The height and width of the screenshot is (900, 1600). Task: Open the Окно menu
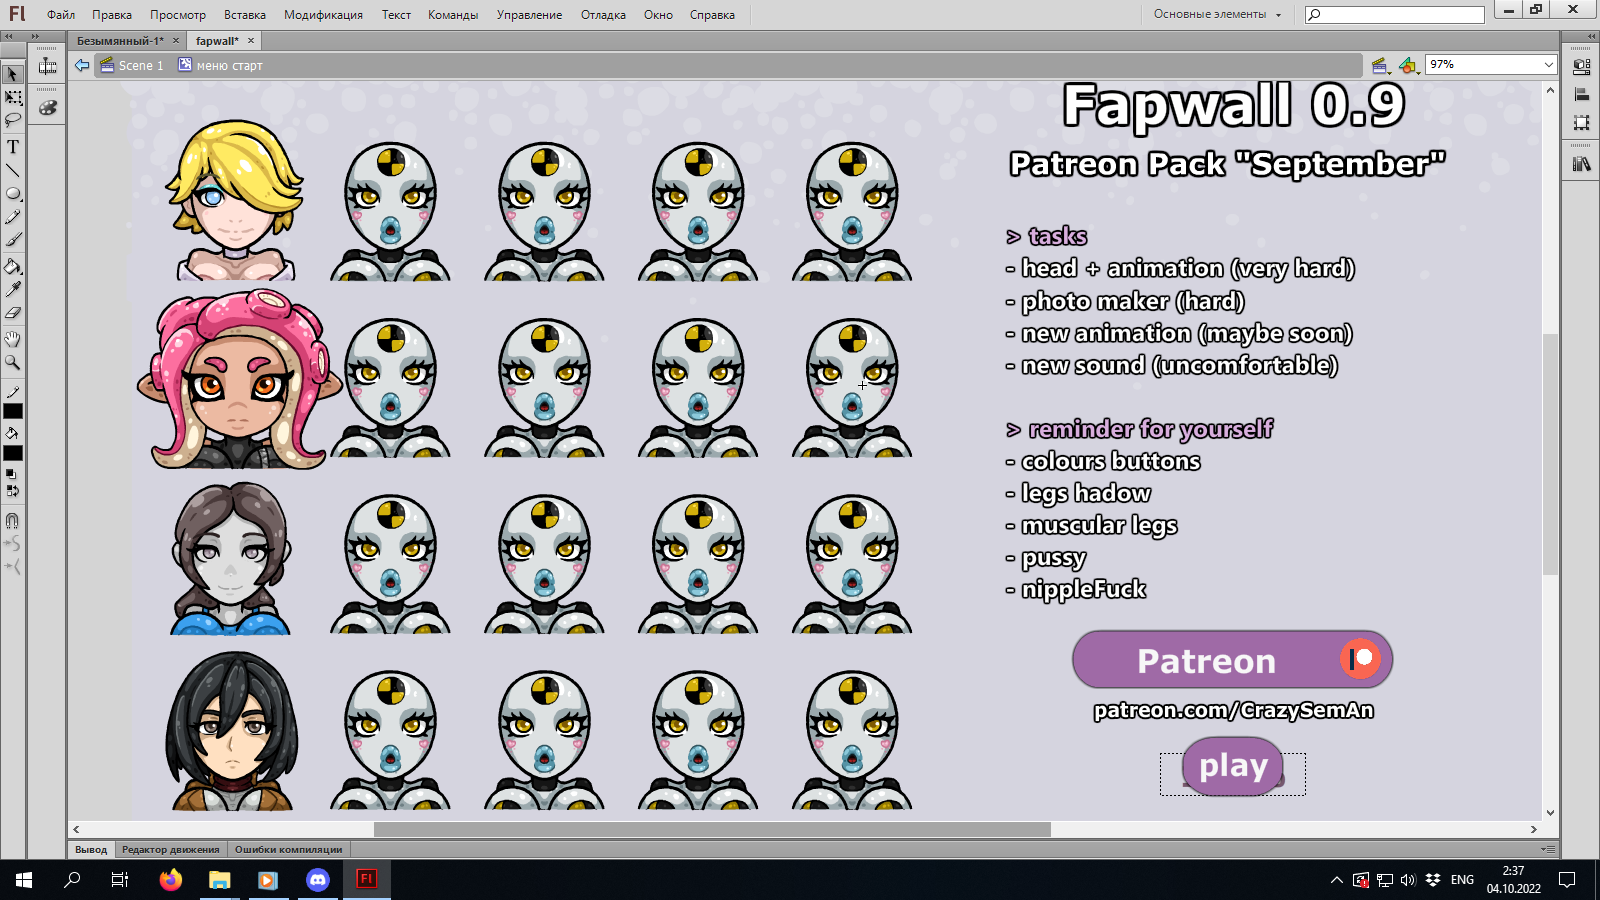tap(658, 15)
